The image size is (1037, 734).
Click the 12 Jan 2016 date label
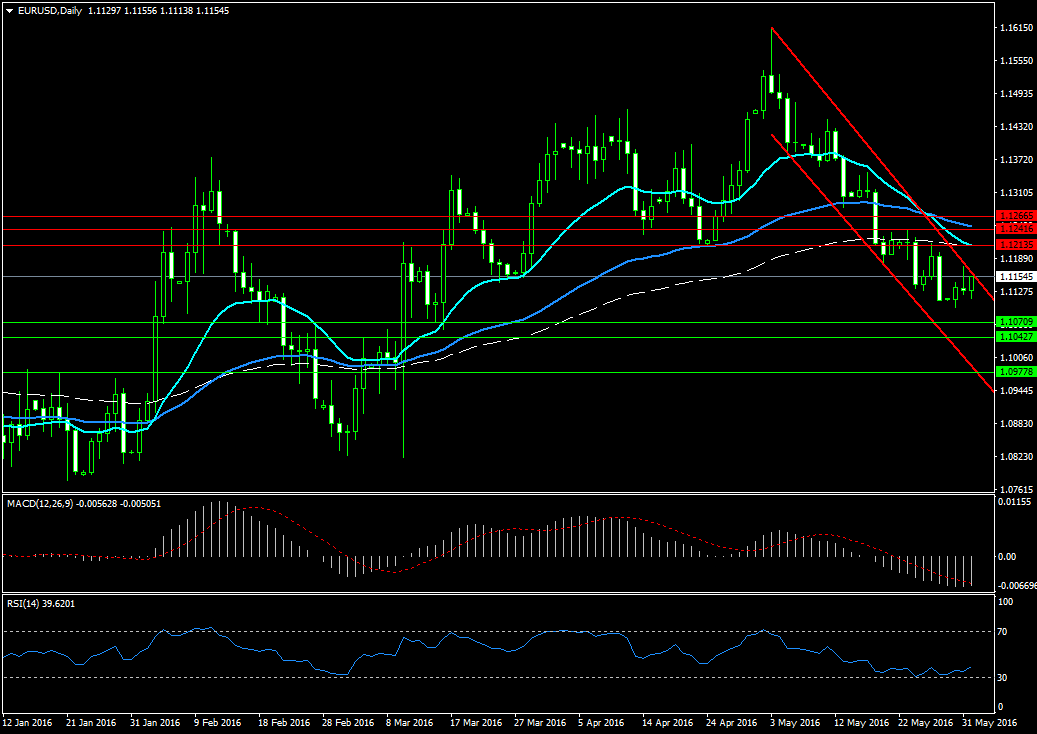27,722
